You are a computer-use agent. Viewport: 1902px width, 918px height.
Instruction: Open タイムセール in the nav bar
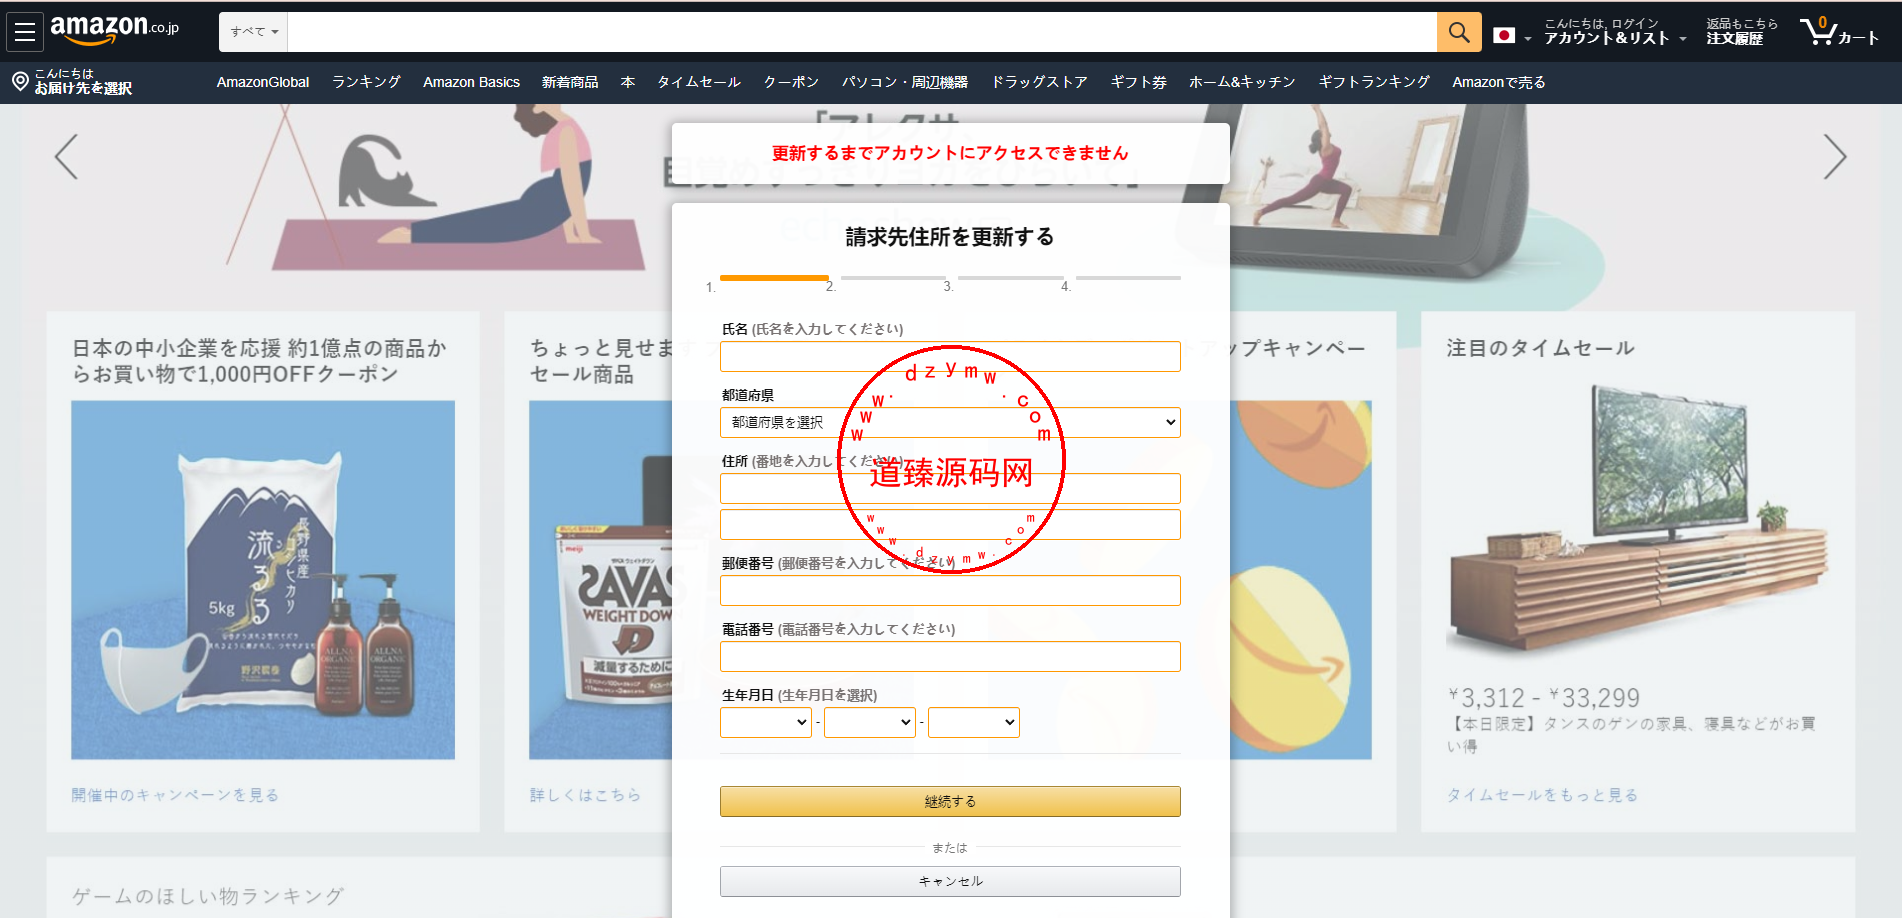pyautogui.click(x=699, y=82)
